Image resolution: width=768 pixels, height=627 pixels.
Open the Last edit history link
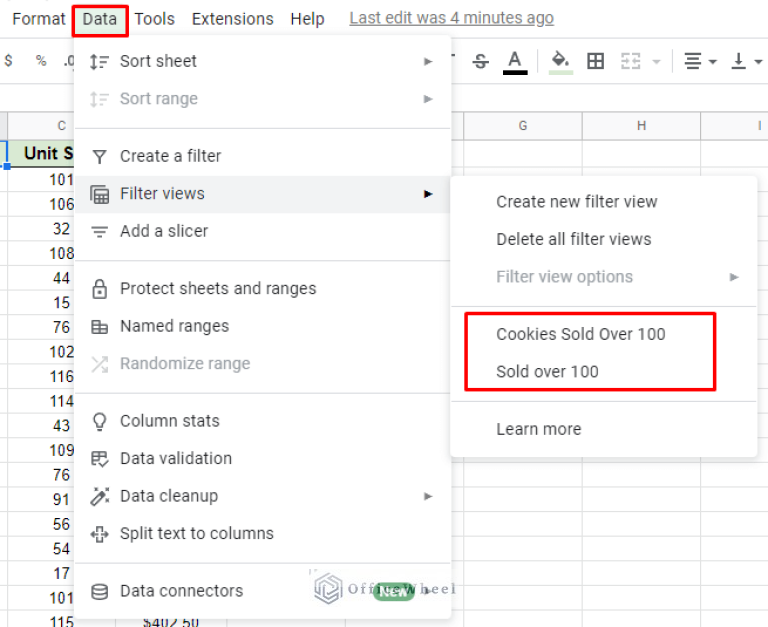pos(451,18)
